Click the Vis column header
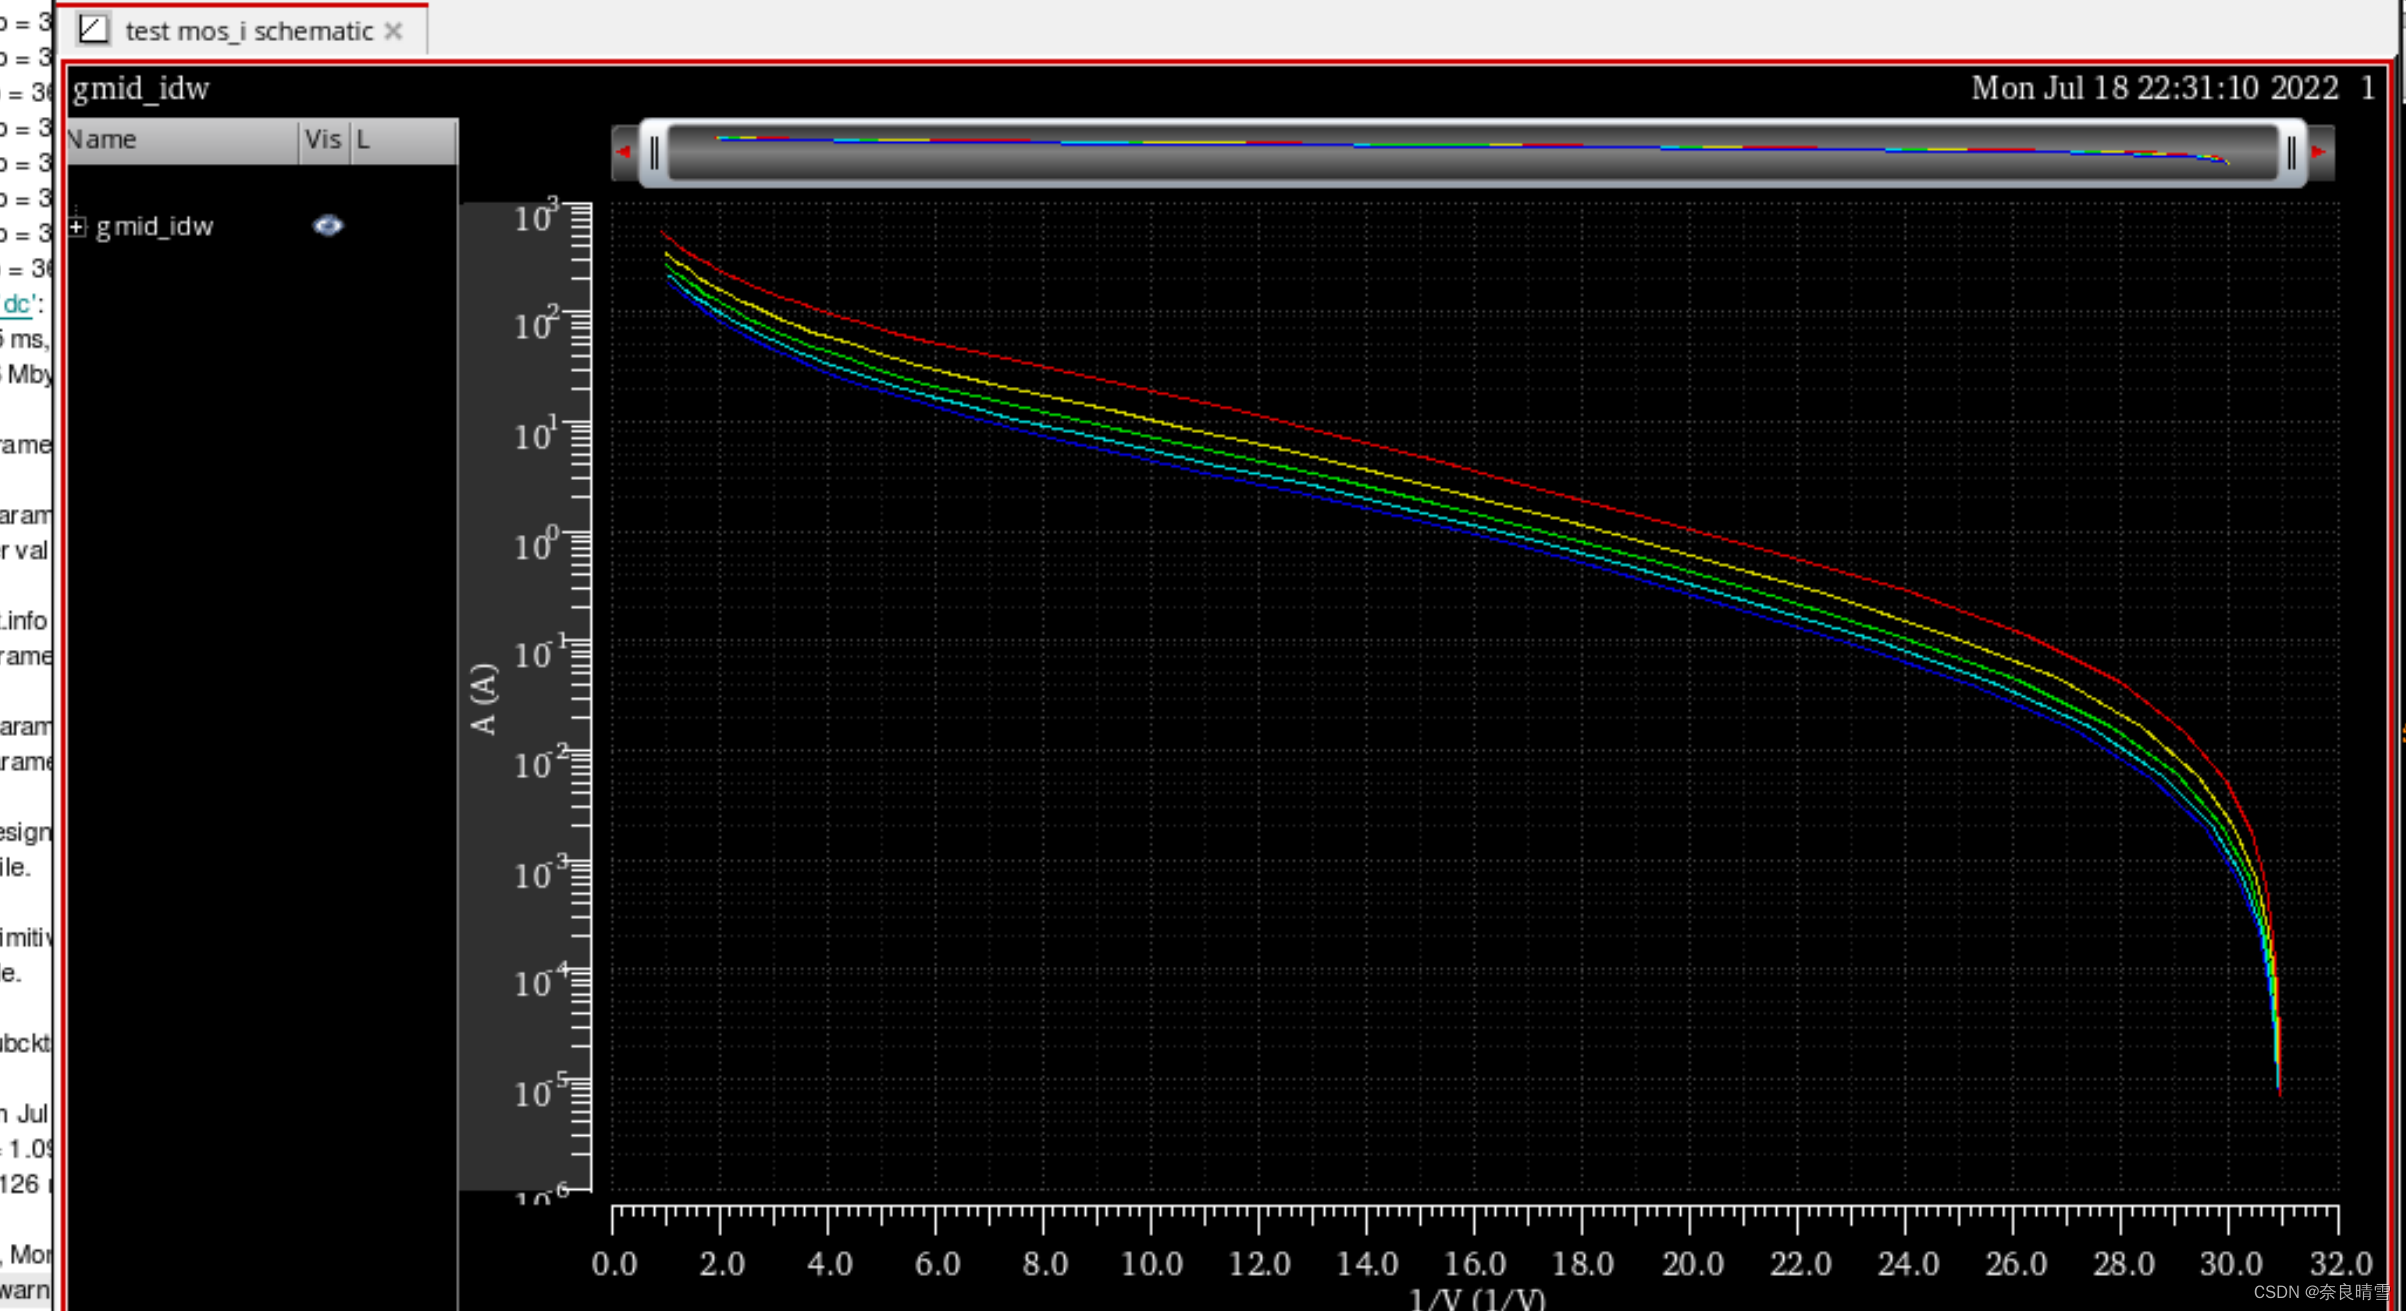Screen dimensions: 2406x1311 click(322, 140)
